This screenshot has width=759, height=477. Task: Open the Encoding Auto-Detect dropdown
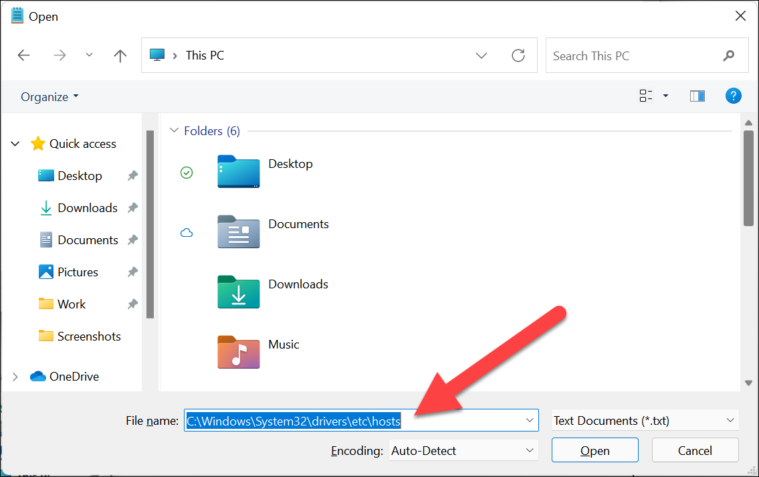[463, 451]
